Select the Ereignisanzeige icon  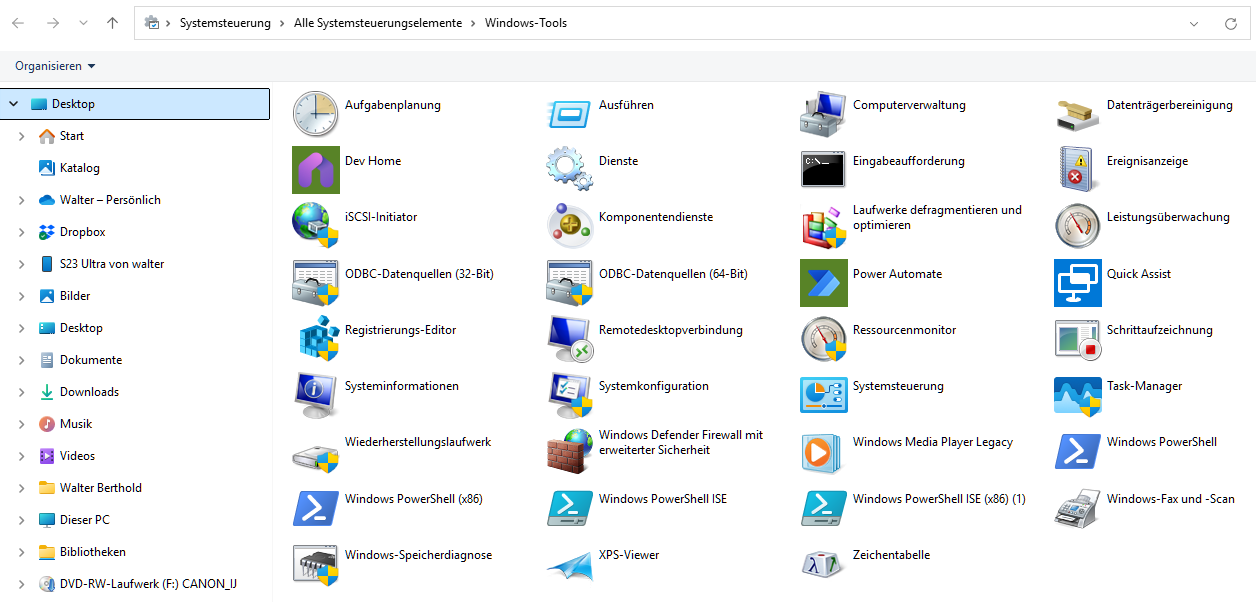pyautogui.click(x=1078, y=170)
